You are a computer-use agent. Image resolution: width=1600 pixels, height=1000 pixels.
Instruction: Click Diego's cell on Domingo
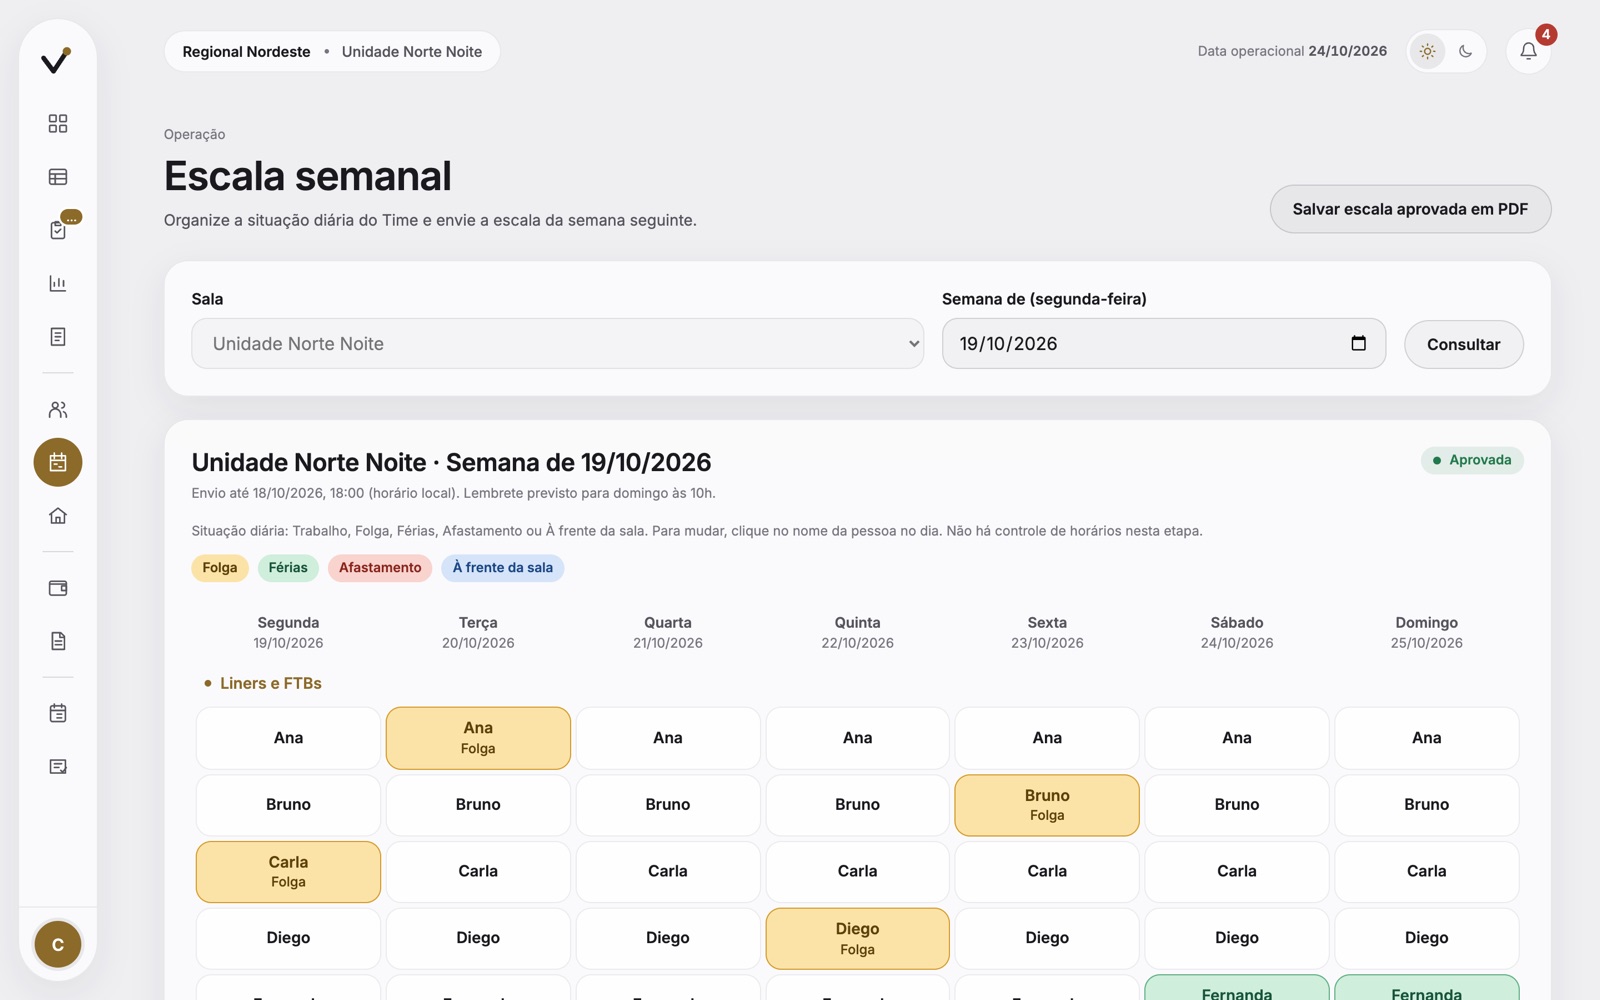pyautogui.click(x=1426, y=938)
